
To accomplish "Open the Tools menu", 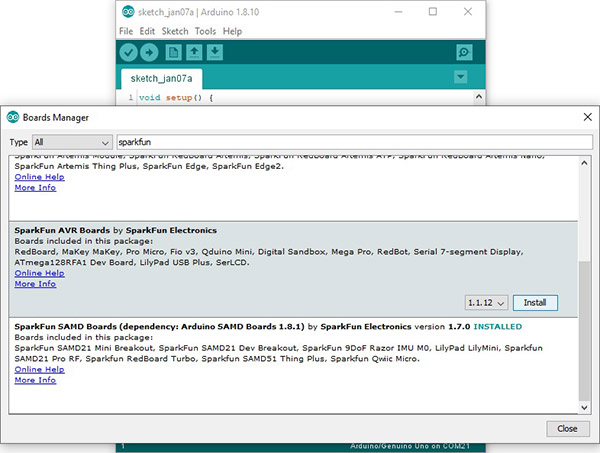I will click(205, 31).
